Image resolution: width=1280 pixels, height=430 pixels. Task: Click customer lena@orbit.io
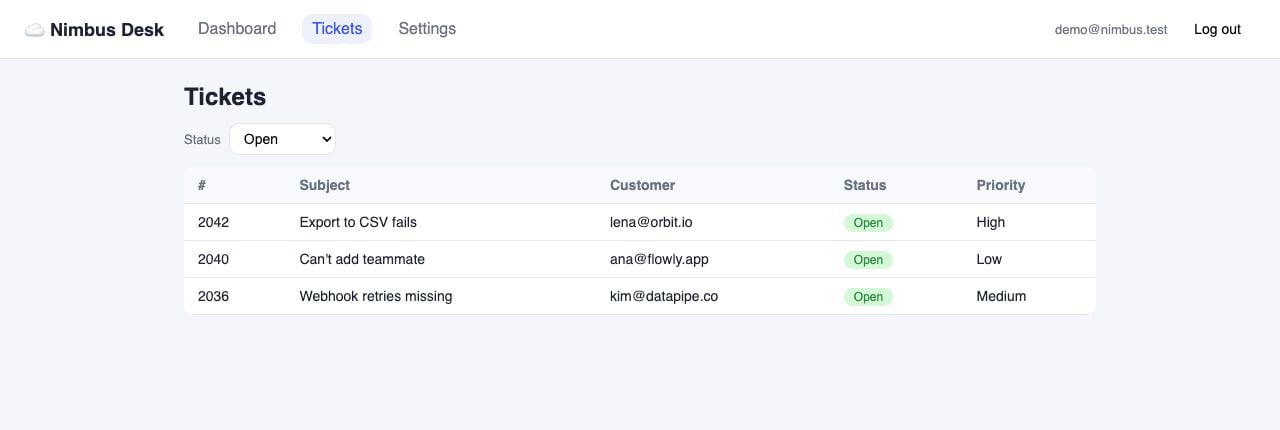(651, 222)
